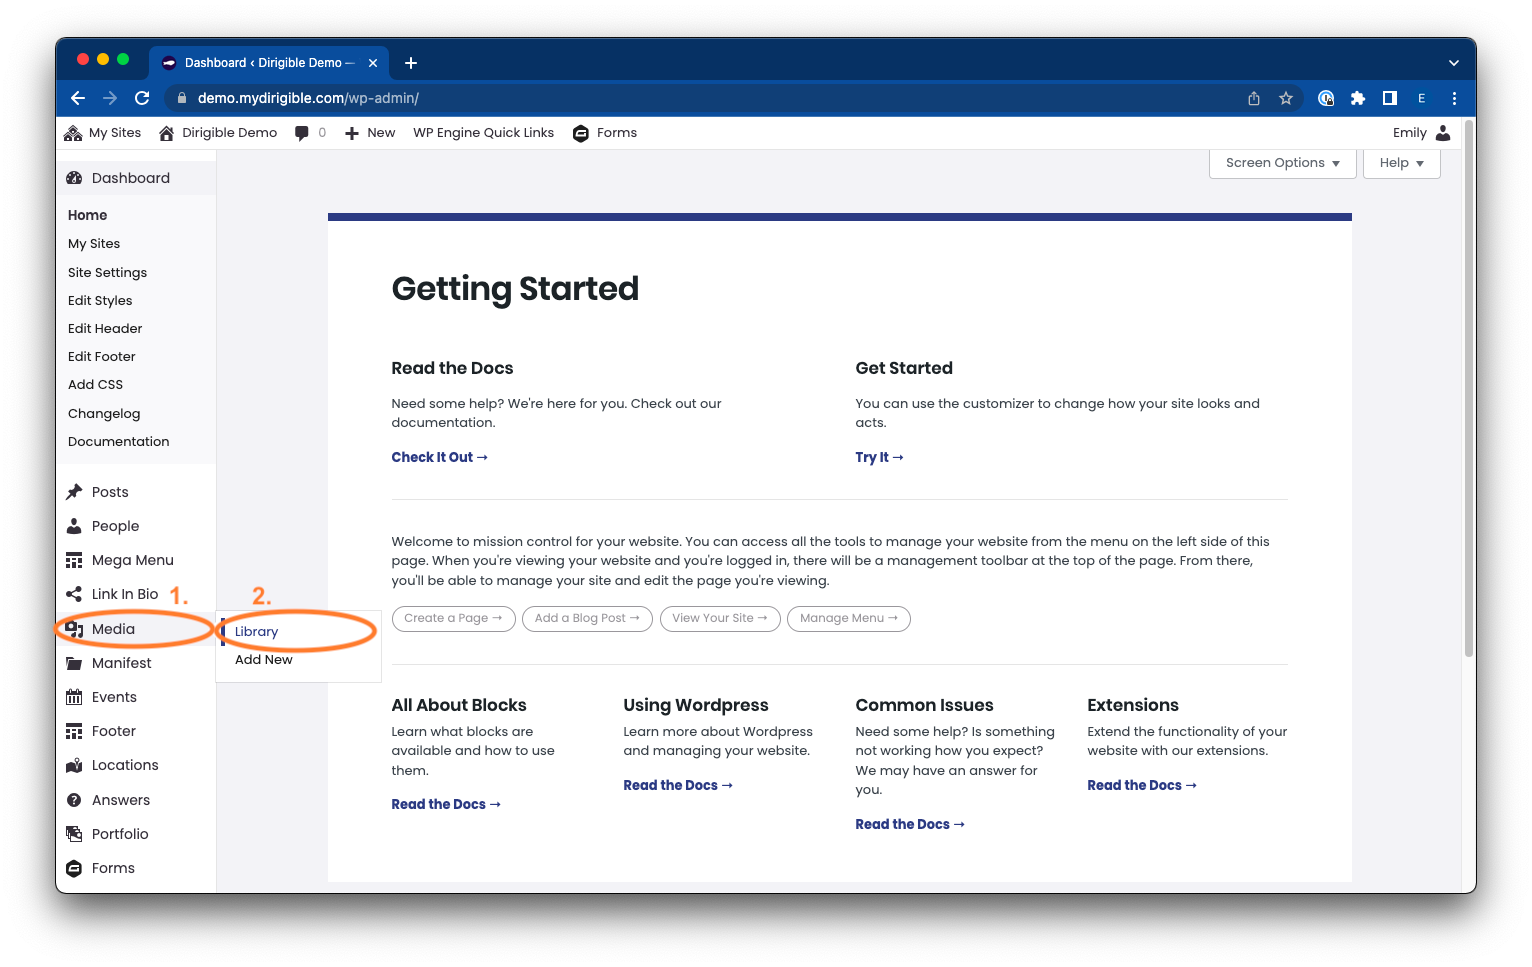This screenshot has height=967, width=1532.
Task: Open Chrome three-dot menu
Action: [x=1454, y=98]
